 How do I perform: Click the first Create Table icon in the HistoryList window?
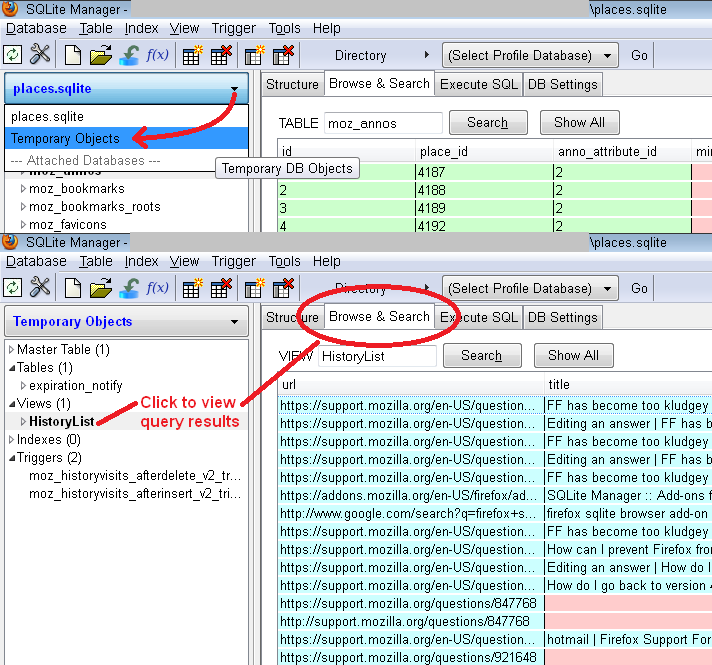192,288
